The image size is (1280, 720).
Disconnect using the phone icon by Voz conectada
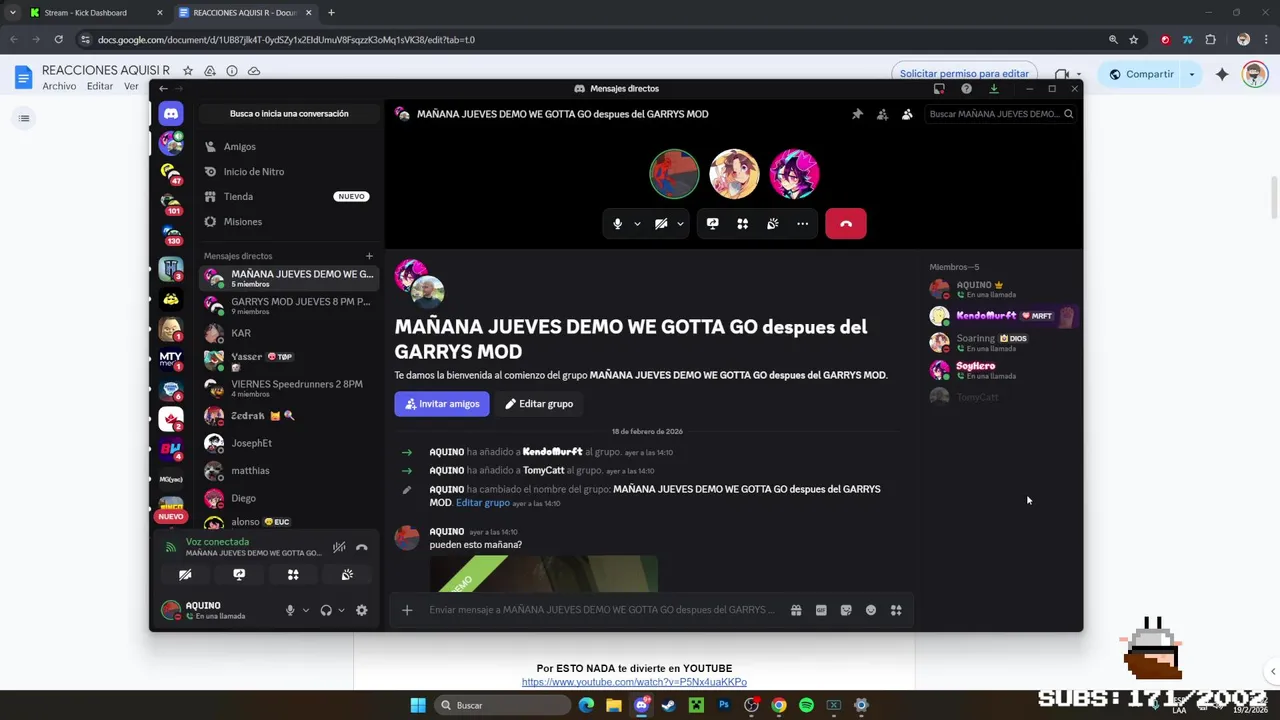pyautogui.click(x=362, y=547)
